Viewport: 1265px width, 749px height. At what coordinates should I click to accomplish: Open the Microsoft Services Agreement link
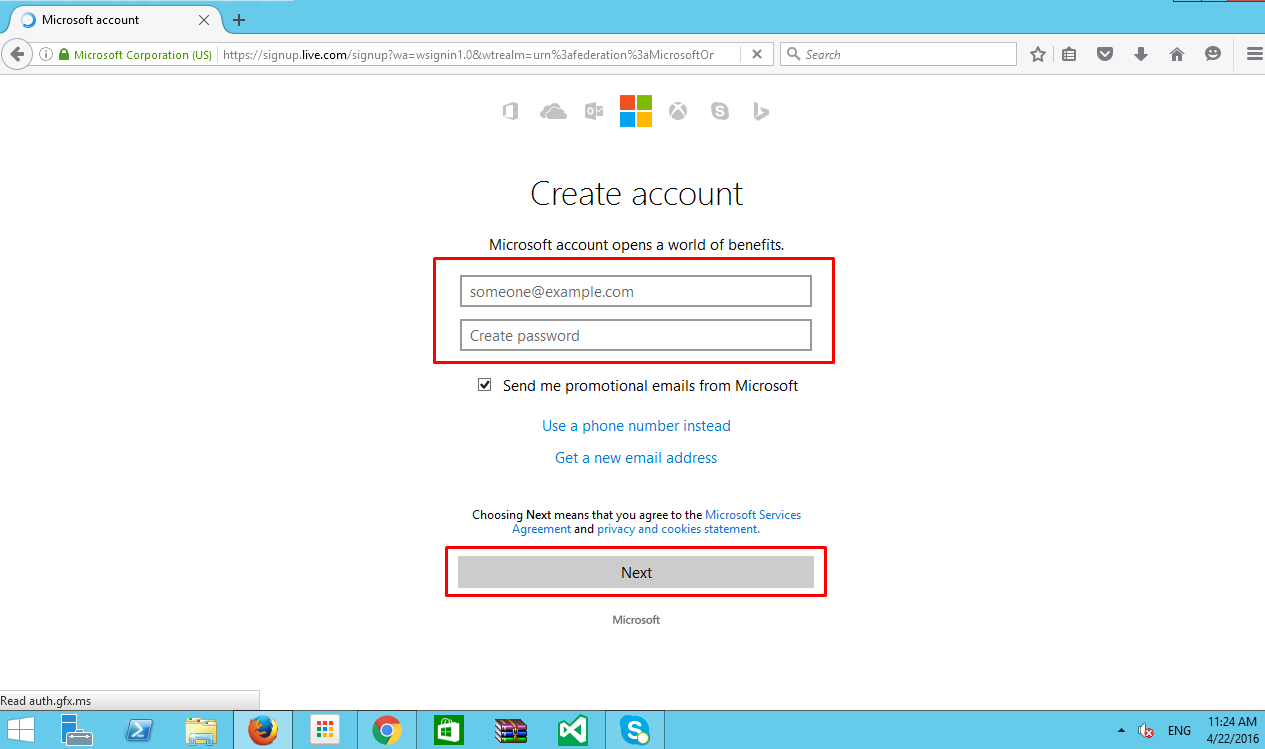[657, 522]
